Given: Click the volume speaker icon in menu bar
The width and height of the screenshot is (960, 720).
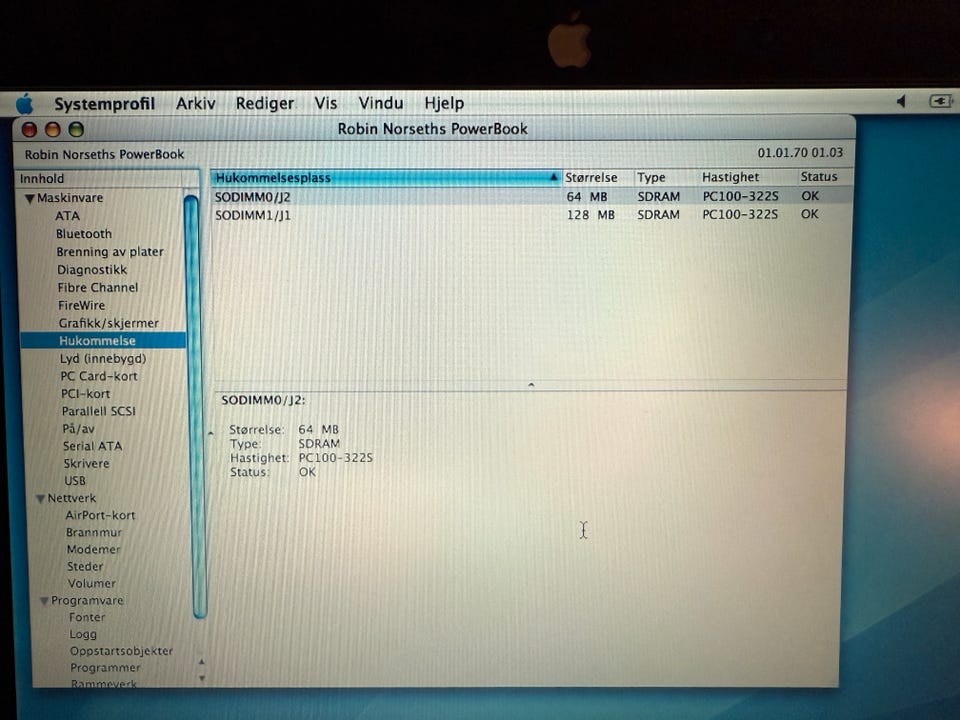Looking at the screenshot, I should (x=901, y=101).
